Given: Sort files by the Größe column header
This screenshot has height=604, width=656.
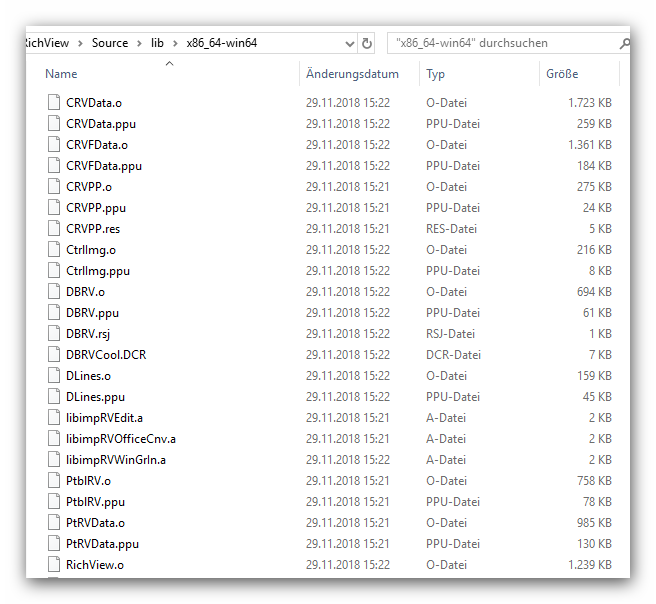Looking at the screenshot, I should [562, 74].
